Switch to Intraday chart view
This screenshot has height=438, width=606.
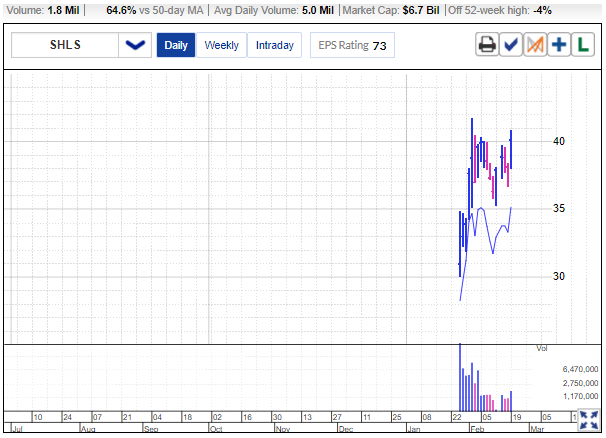[275, 46]
